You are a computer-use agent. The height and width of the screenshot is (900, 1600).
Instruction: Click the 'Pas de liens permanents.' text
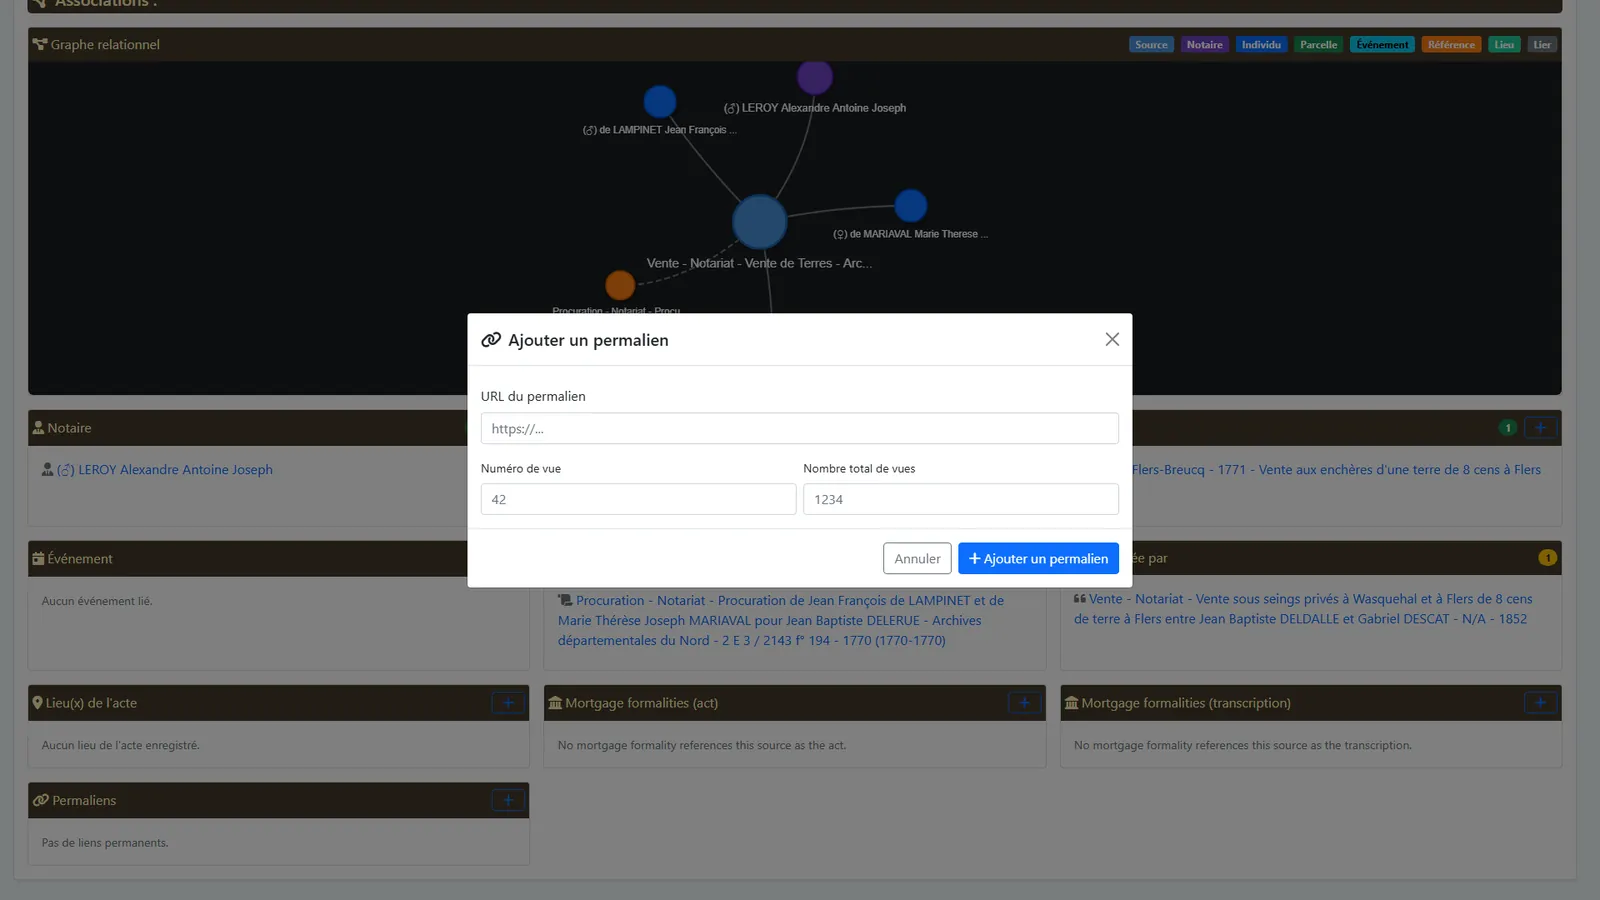click(105, 843)
